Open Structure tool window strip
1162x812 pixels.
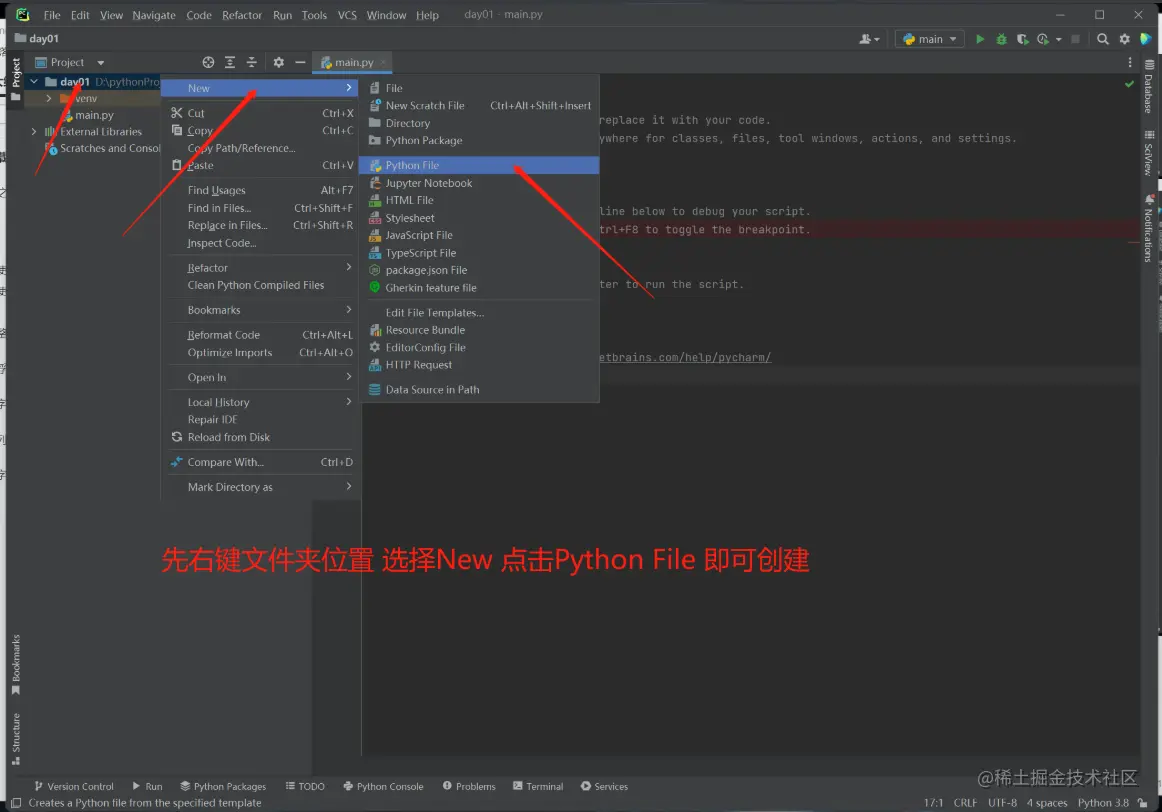[16, 739]
